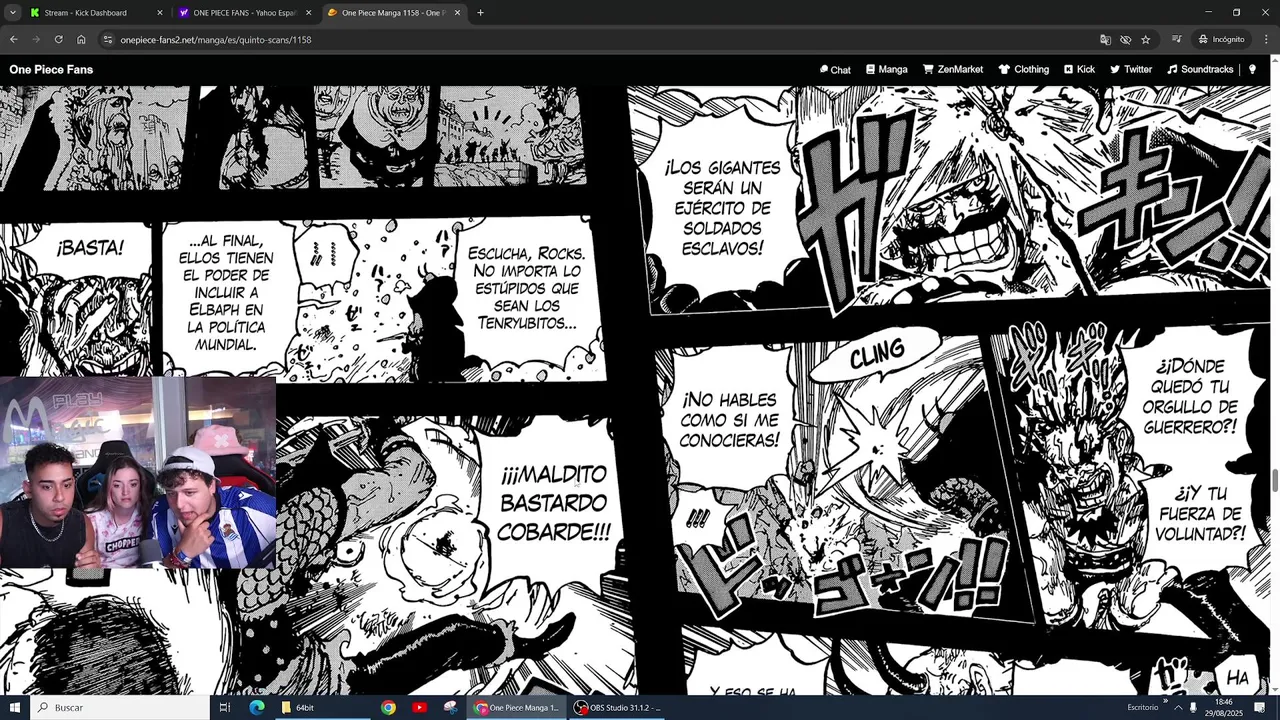The width and height of the screenshot is (1280, 720).
Task: Close the Stream - Kick Dashboard tab
Action: click(159, 13)
